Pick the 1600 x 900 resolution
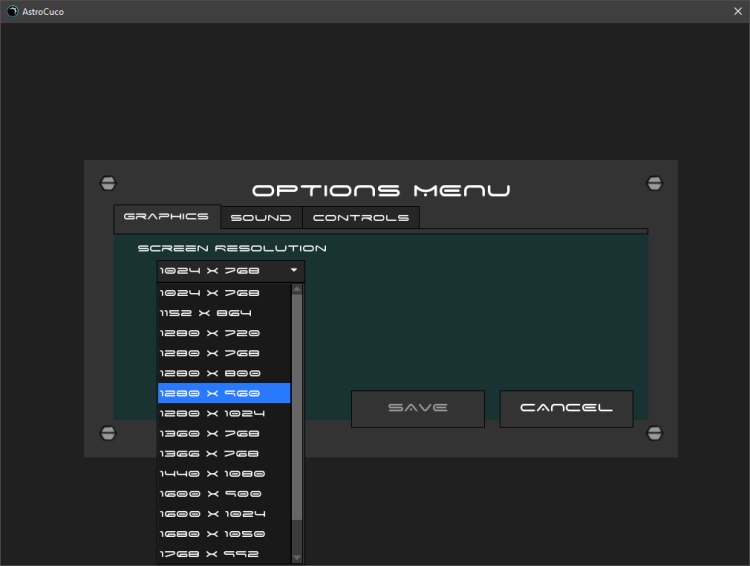The image size is (750, 566). click(224, 493)
